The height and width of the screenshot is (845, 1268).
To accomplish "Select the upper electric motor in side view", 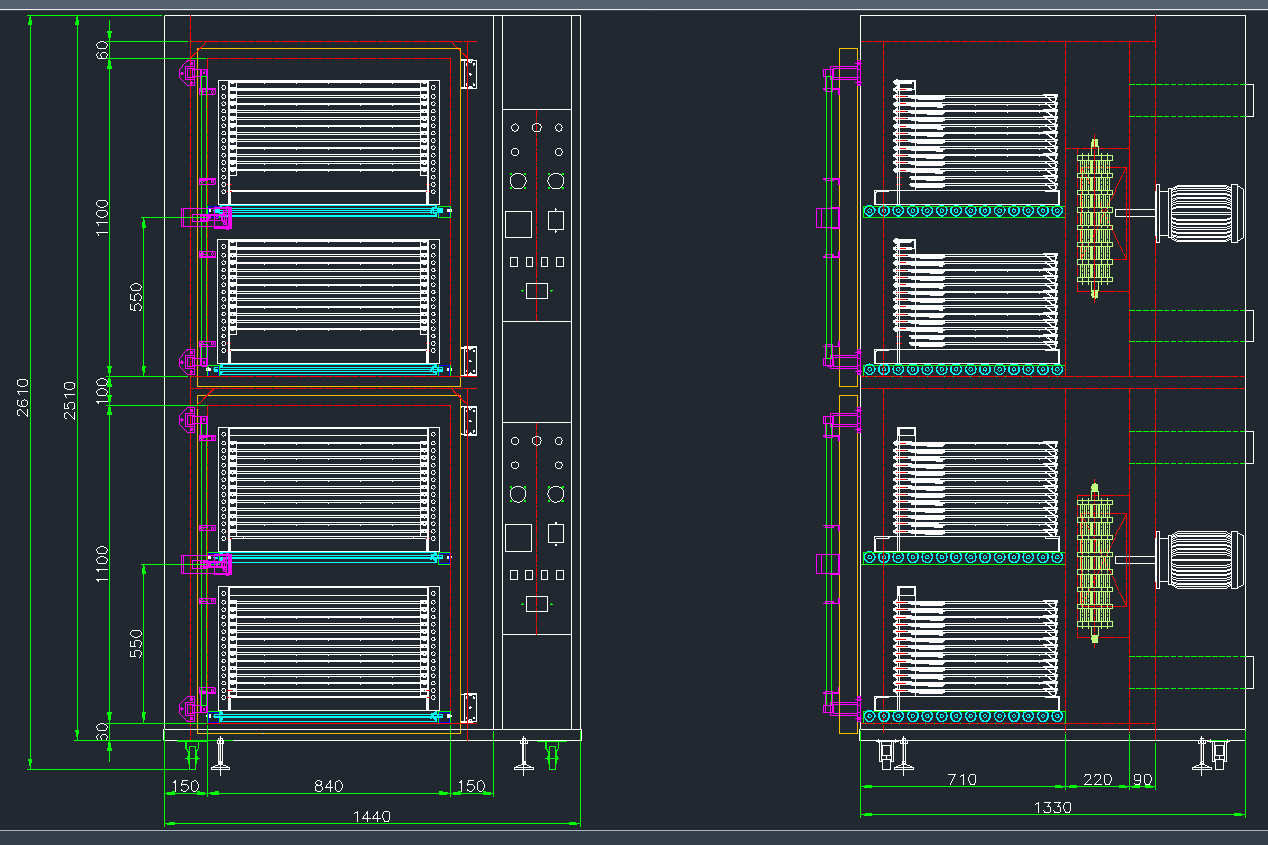I will [x=1200, y=213].
